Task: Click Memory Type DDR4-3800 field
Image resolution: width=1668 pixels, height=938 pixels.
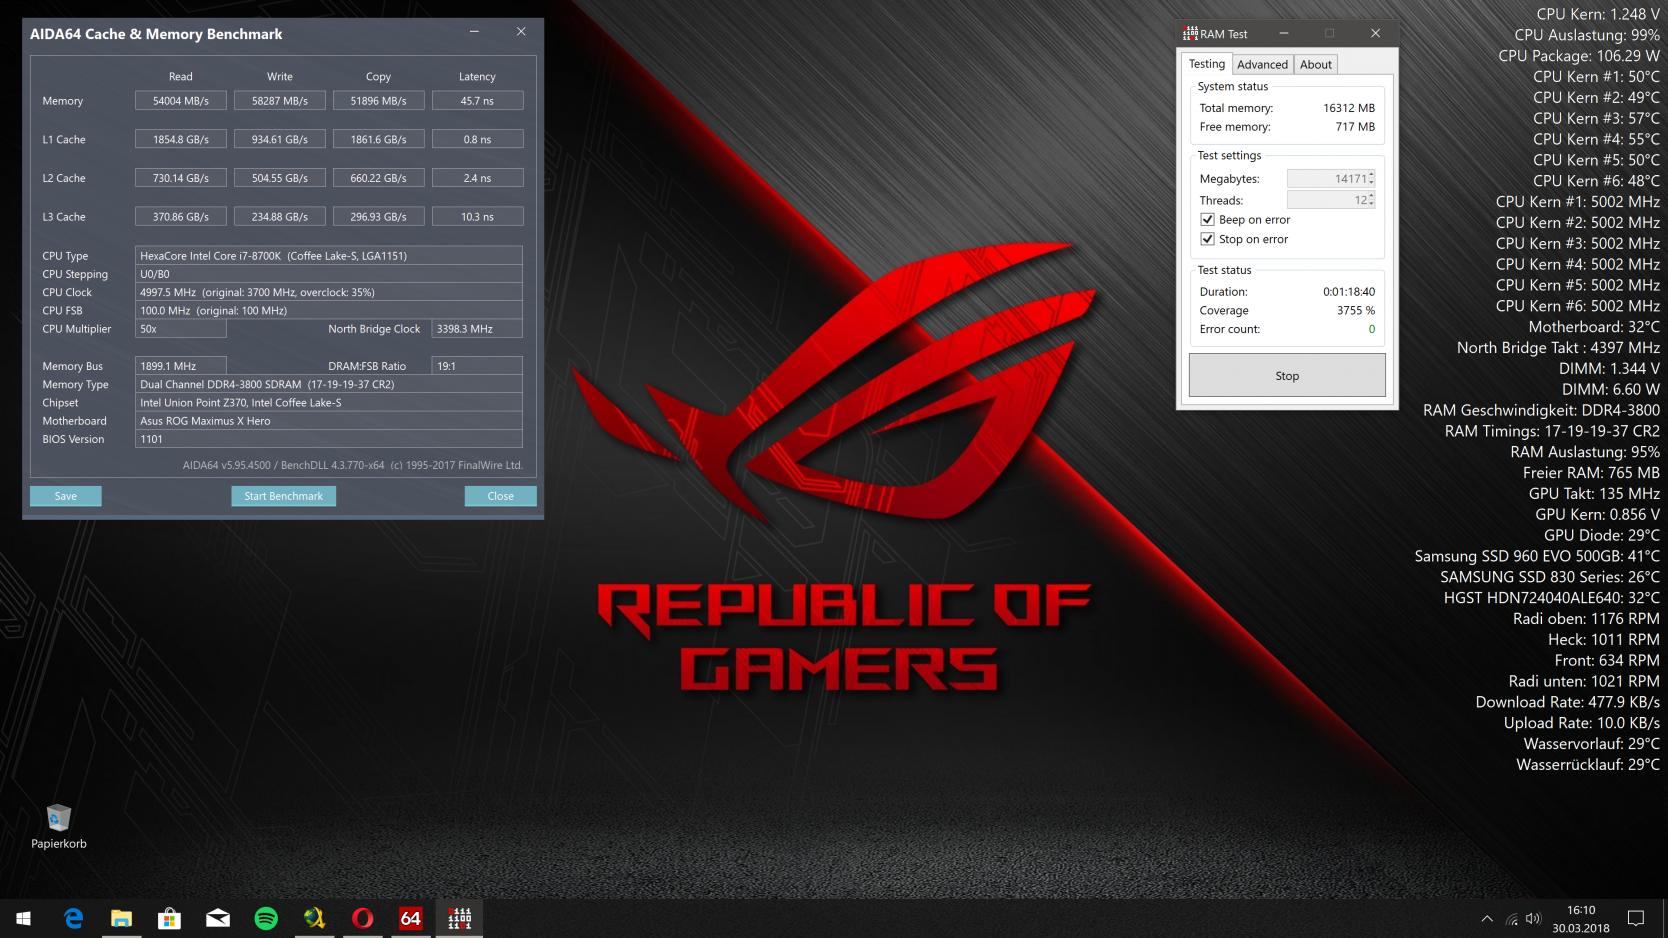Action: point(329,384)
